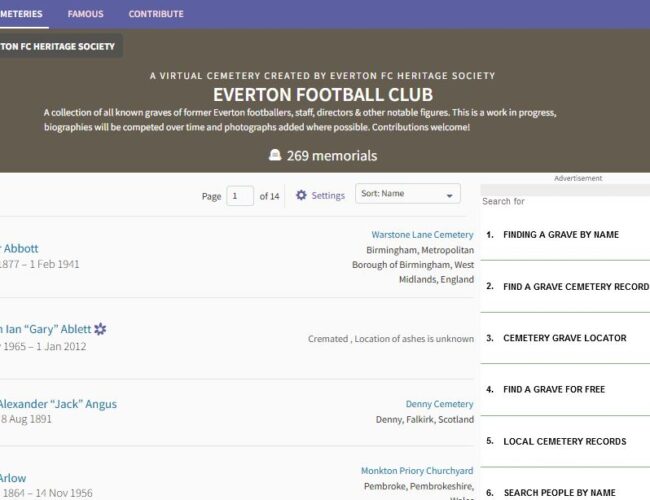Click ad link Finding a Grave by Name
The width and height of the screenshot is (650, 500).
click(560, 235)
